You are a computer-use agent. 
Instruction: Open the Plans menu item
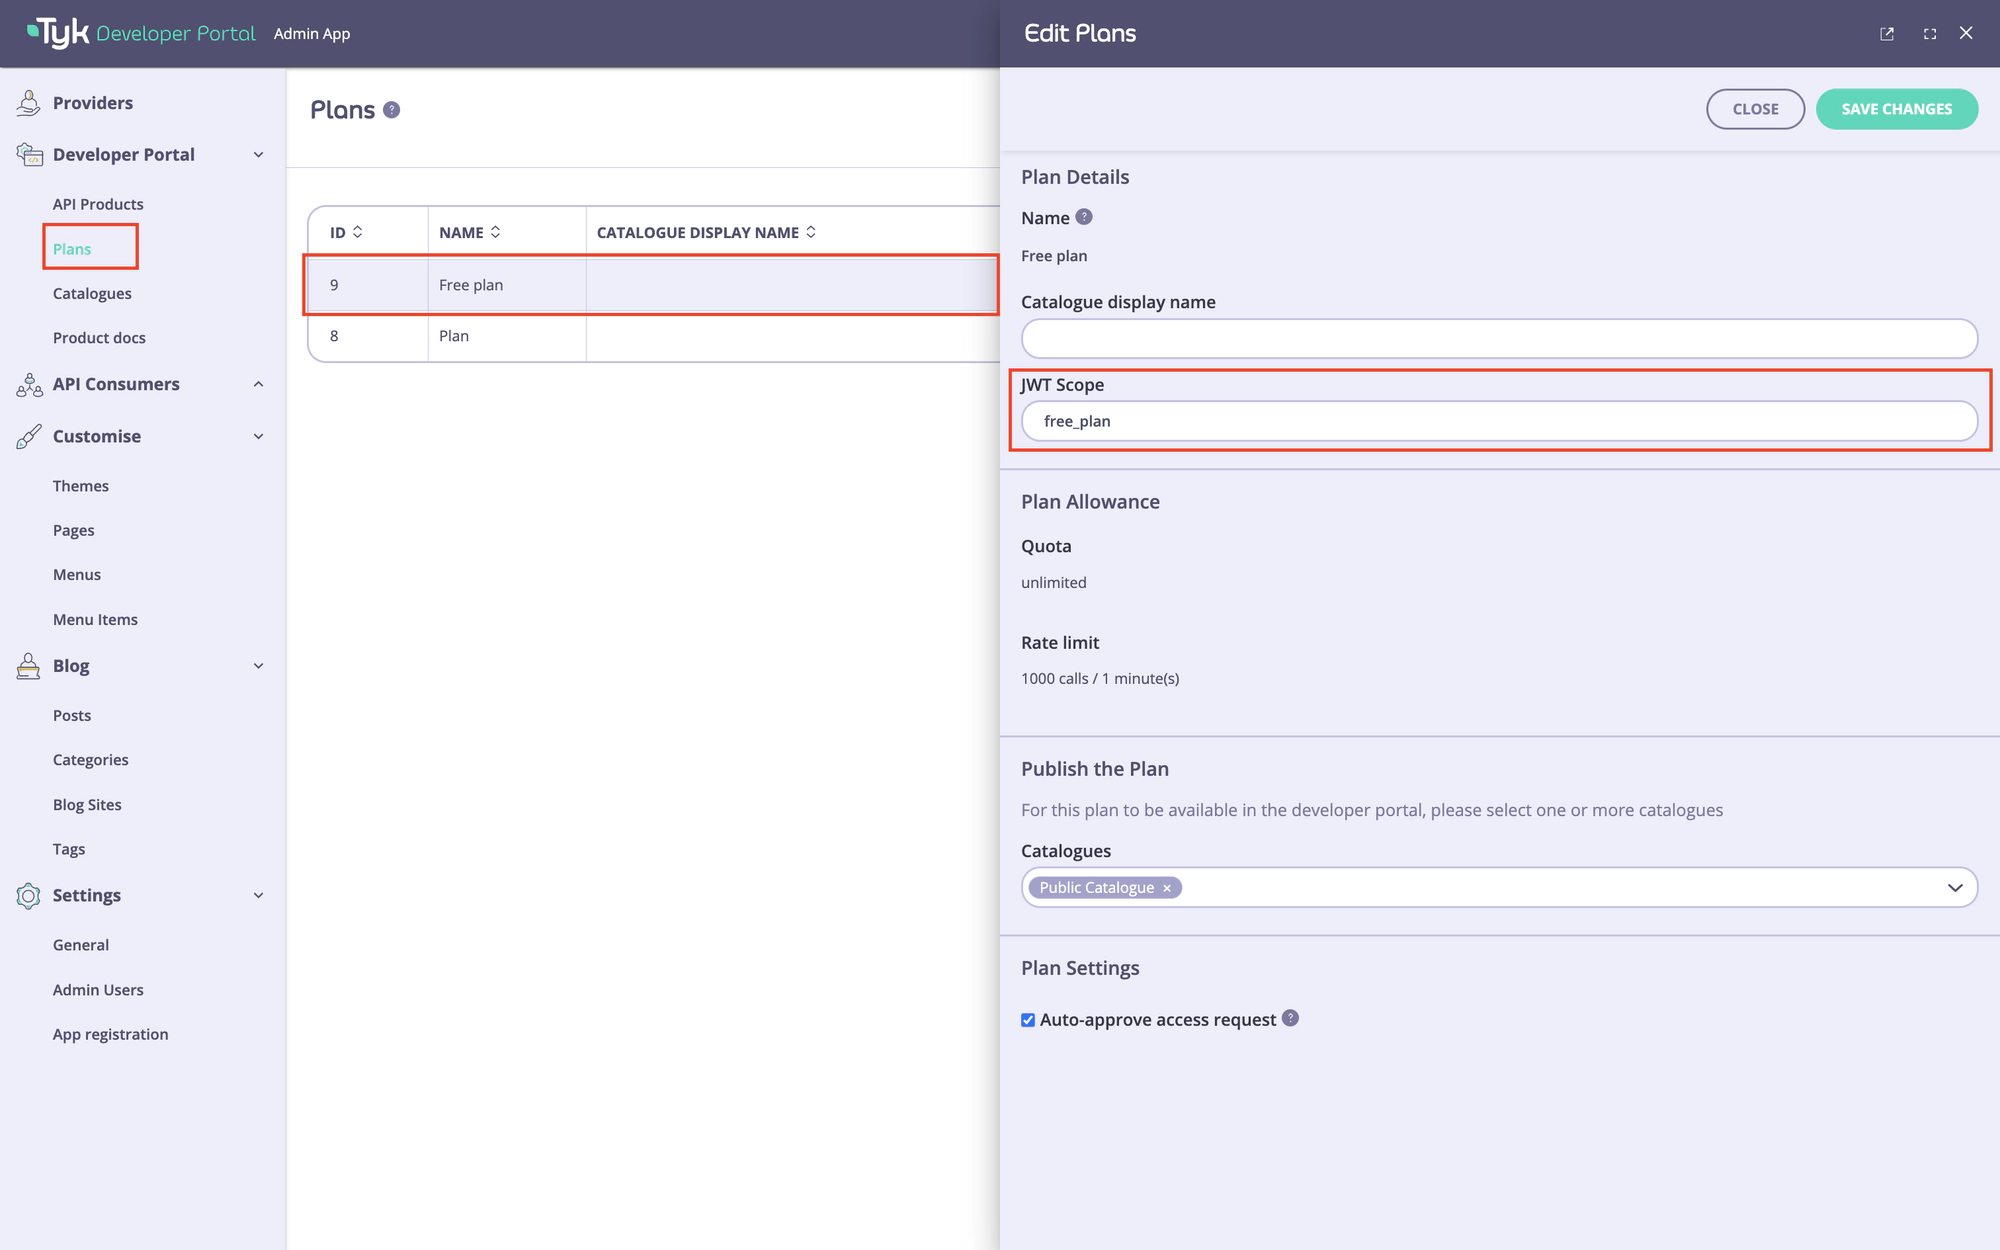click(72, 248)
